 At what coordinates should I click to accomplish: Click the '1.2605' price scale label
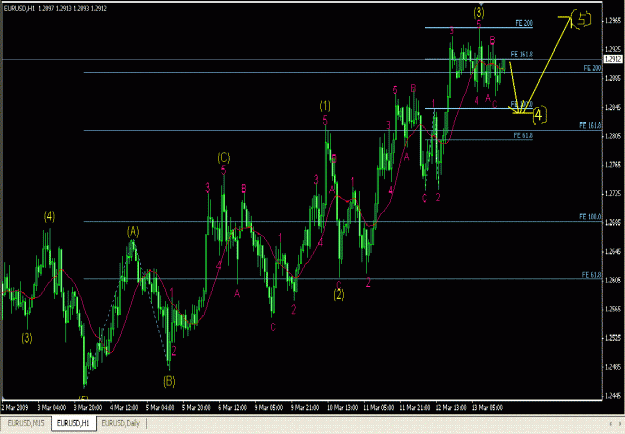(613, 280)
